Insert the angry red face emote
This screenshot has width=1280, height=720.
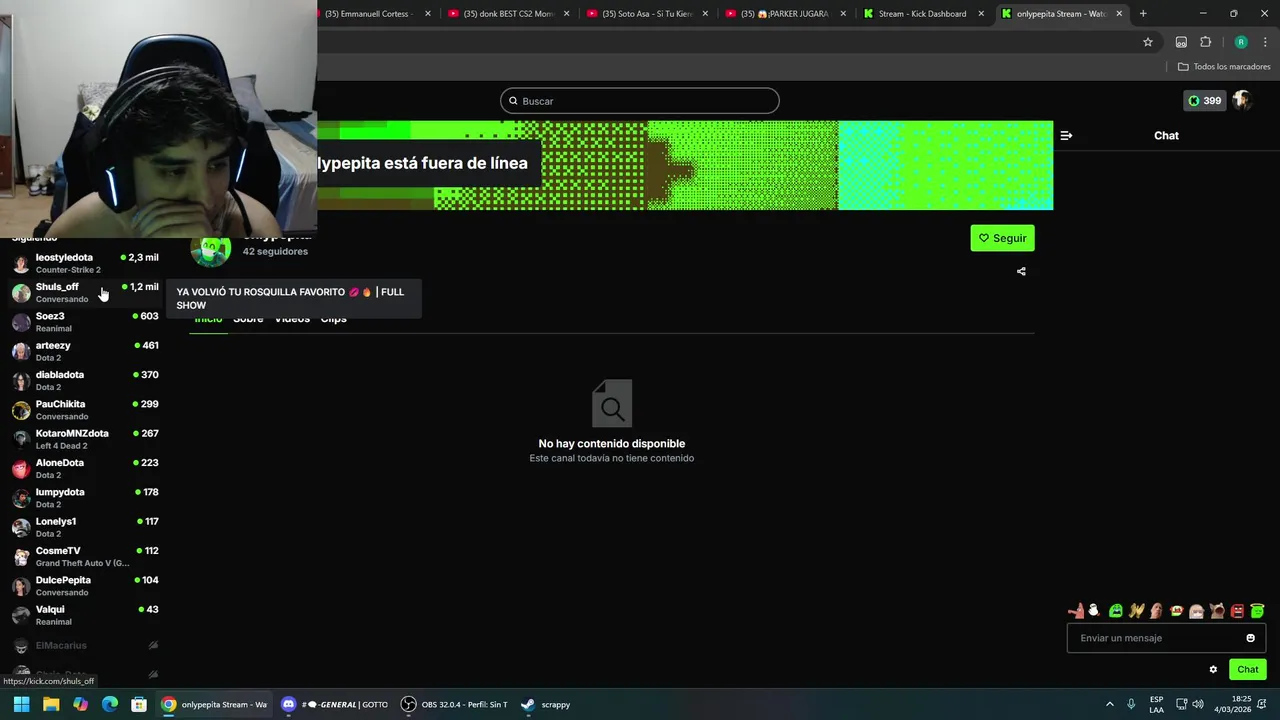coord(1238,611)
